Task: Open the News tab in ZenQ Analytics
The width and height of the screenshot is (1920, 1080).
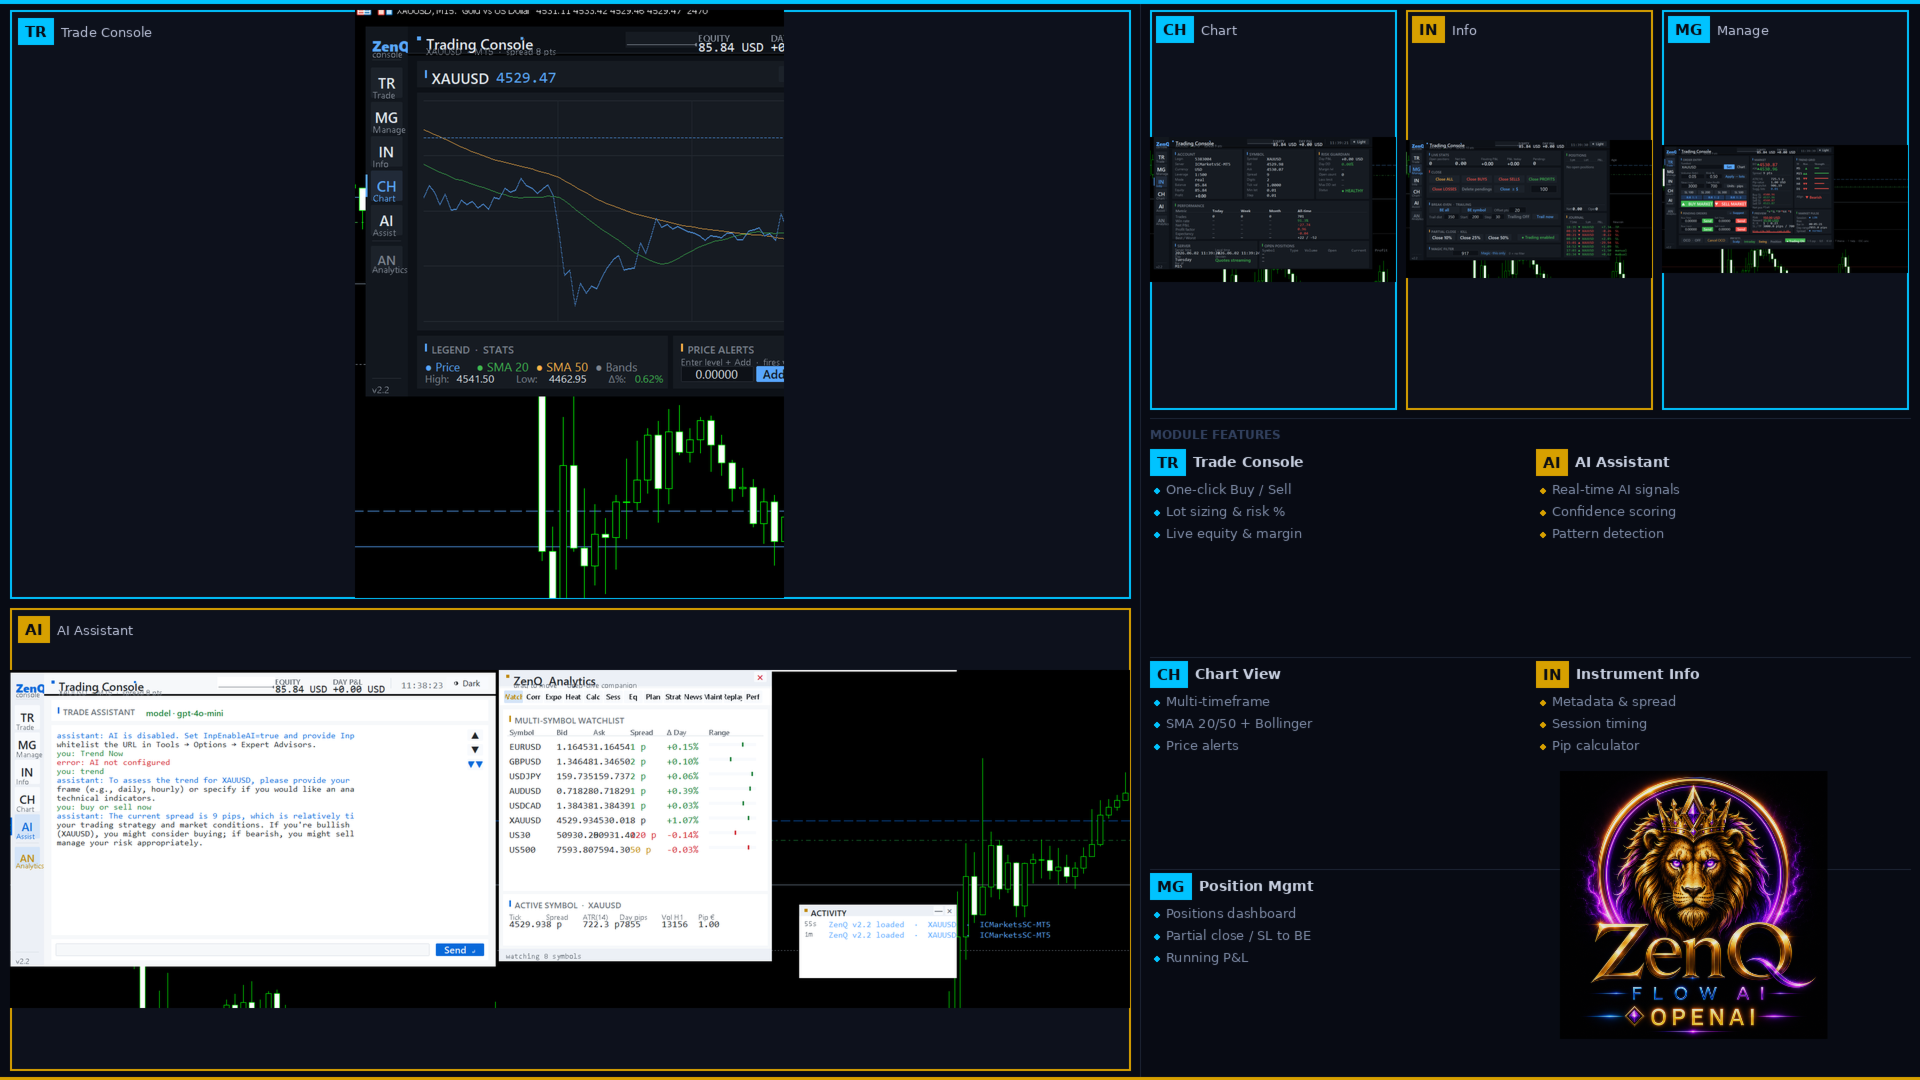Action: (x=693, y=697)
